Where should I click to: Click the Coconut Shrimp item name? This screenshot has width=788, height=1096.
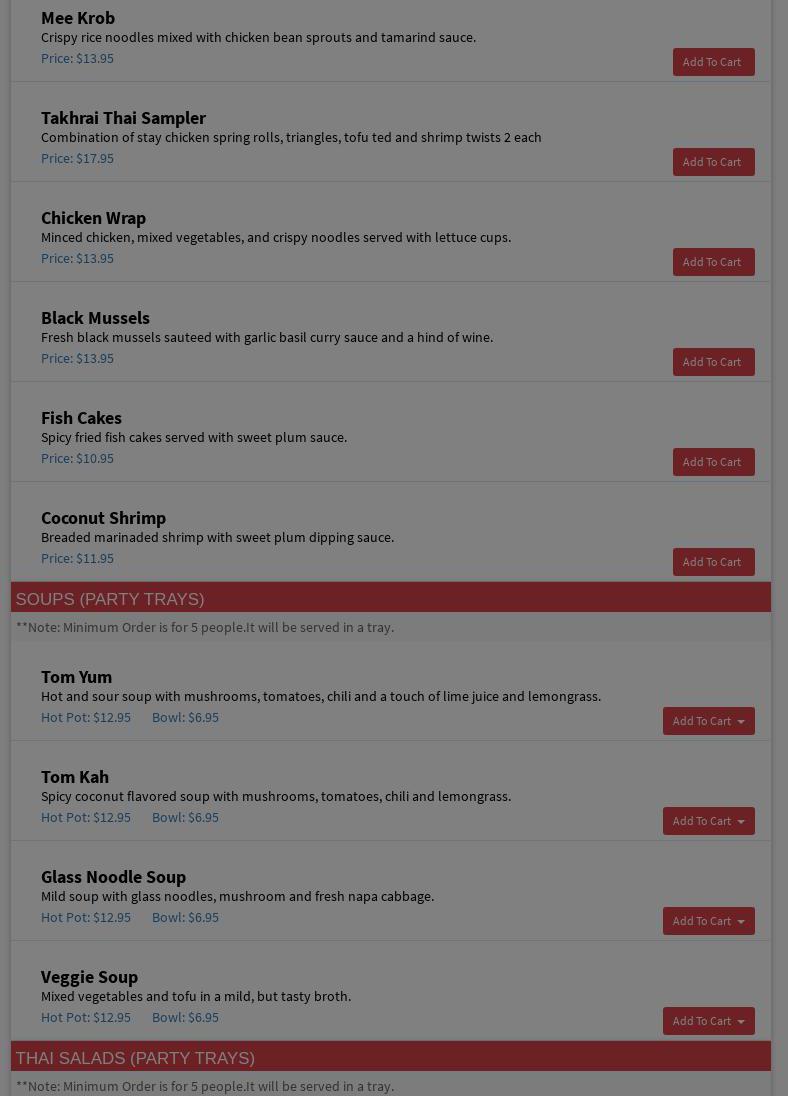(103, 518)
